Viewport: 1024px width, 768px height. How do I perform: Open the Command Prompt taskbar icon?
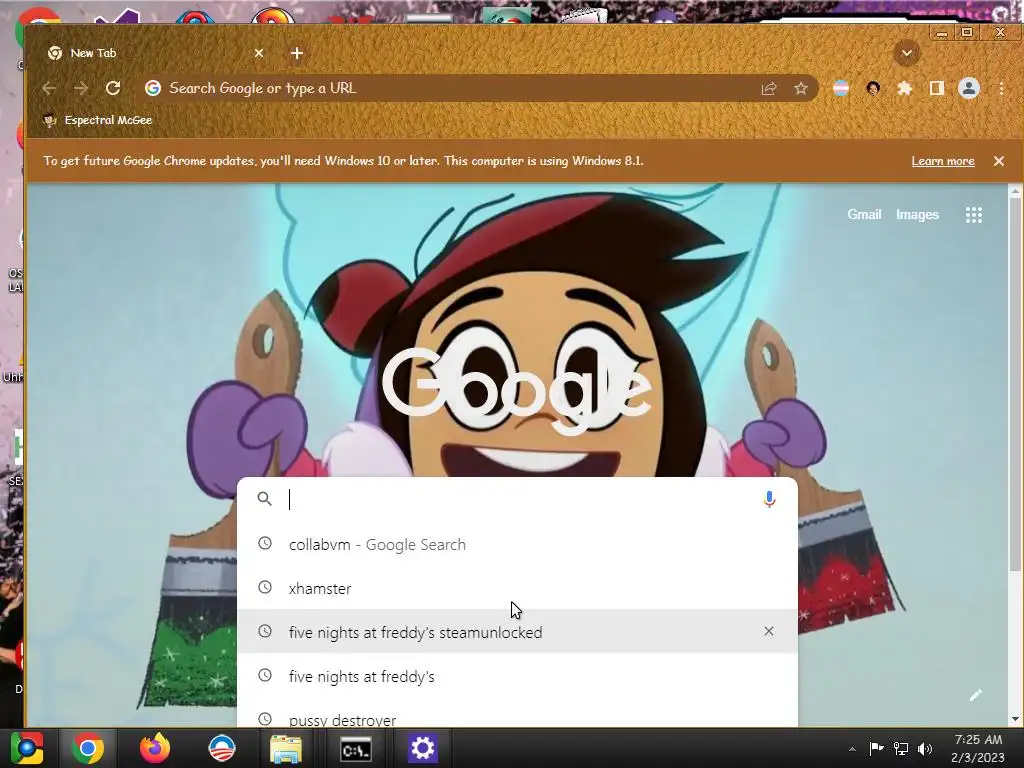(x=356, y=750)
